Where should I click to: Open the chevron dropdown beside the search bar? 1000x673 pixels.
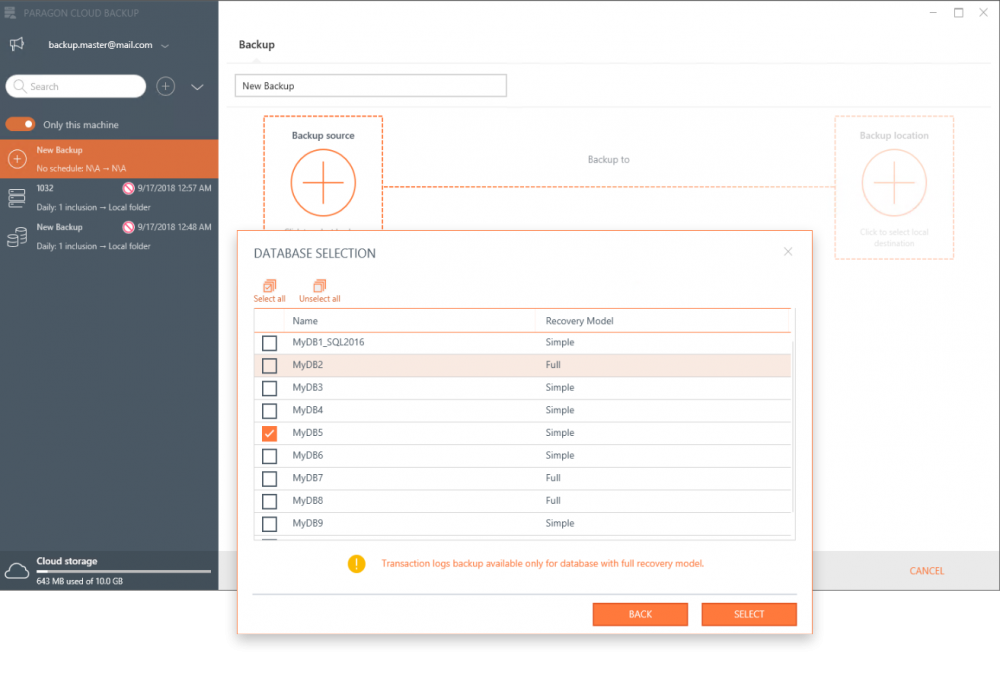[x=197, y=86]
